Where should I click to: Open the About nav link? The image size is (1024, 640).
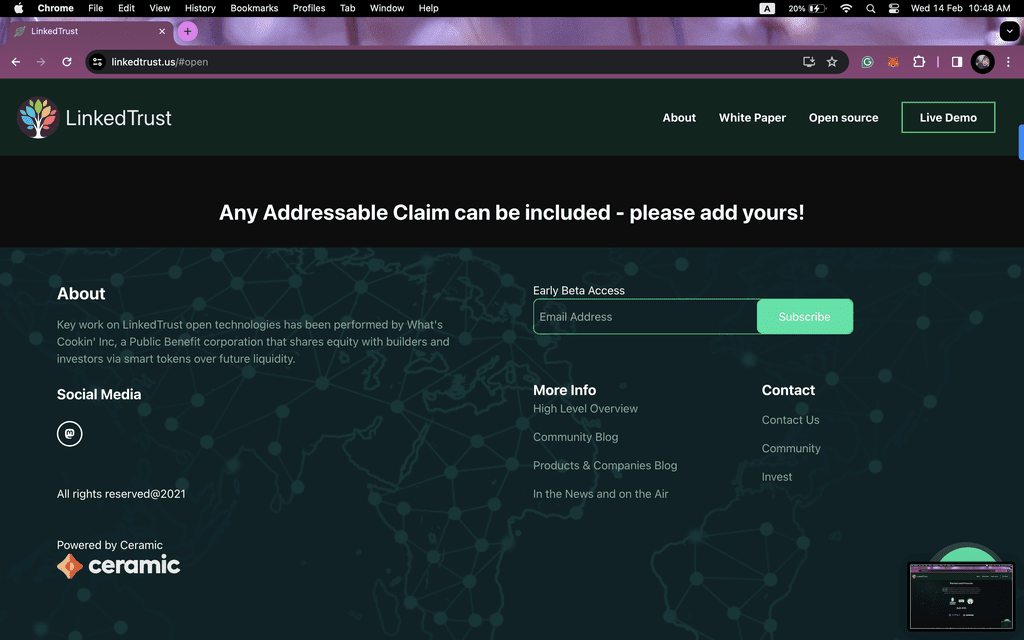[679, 118]
